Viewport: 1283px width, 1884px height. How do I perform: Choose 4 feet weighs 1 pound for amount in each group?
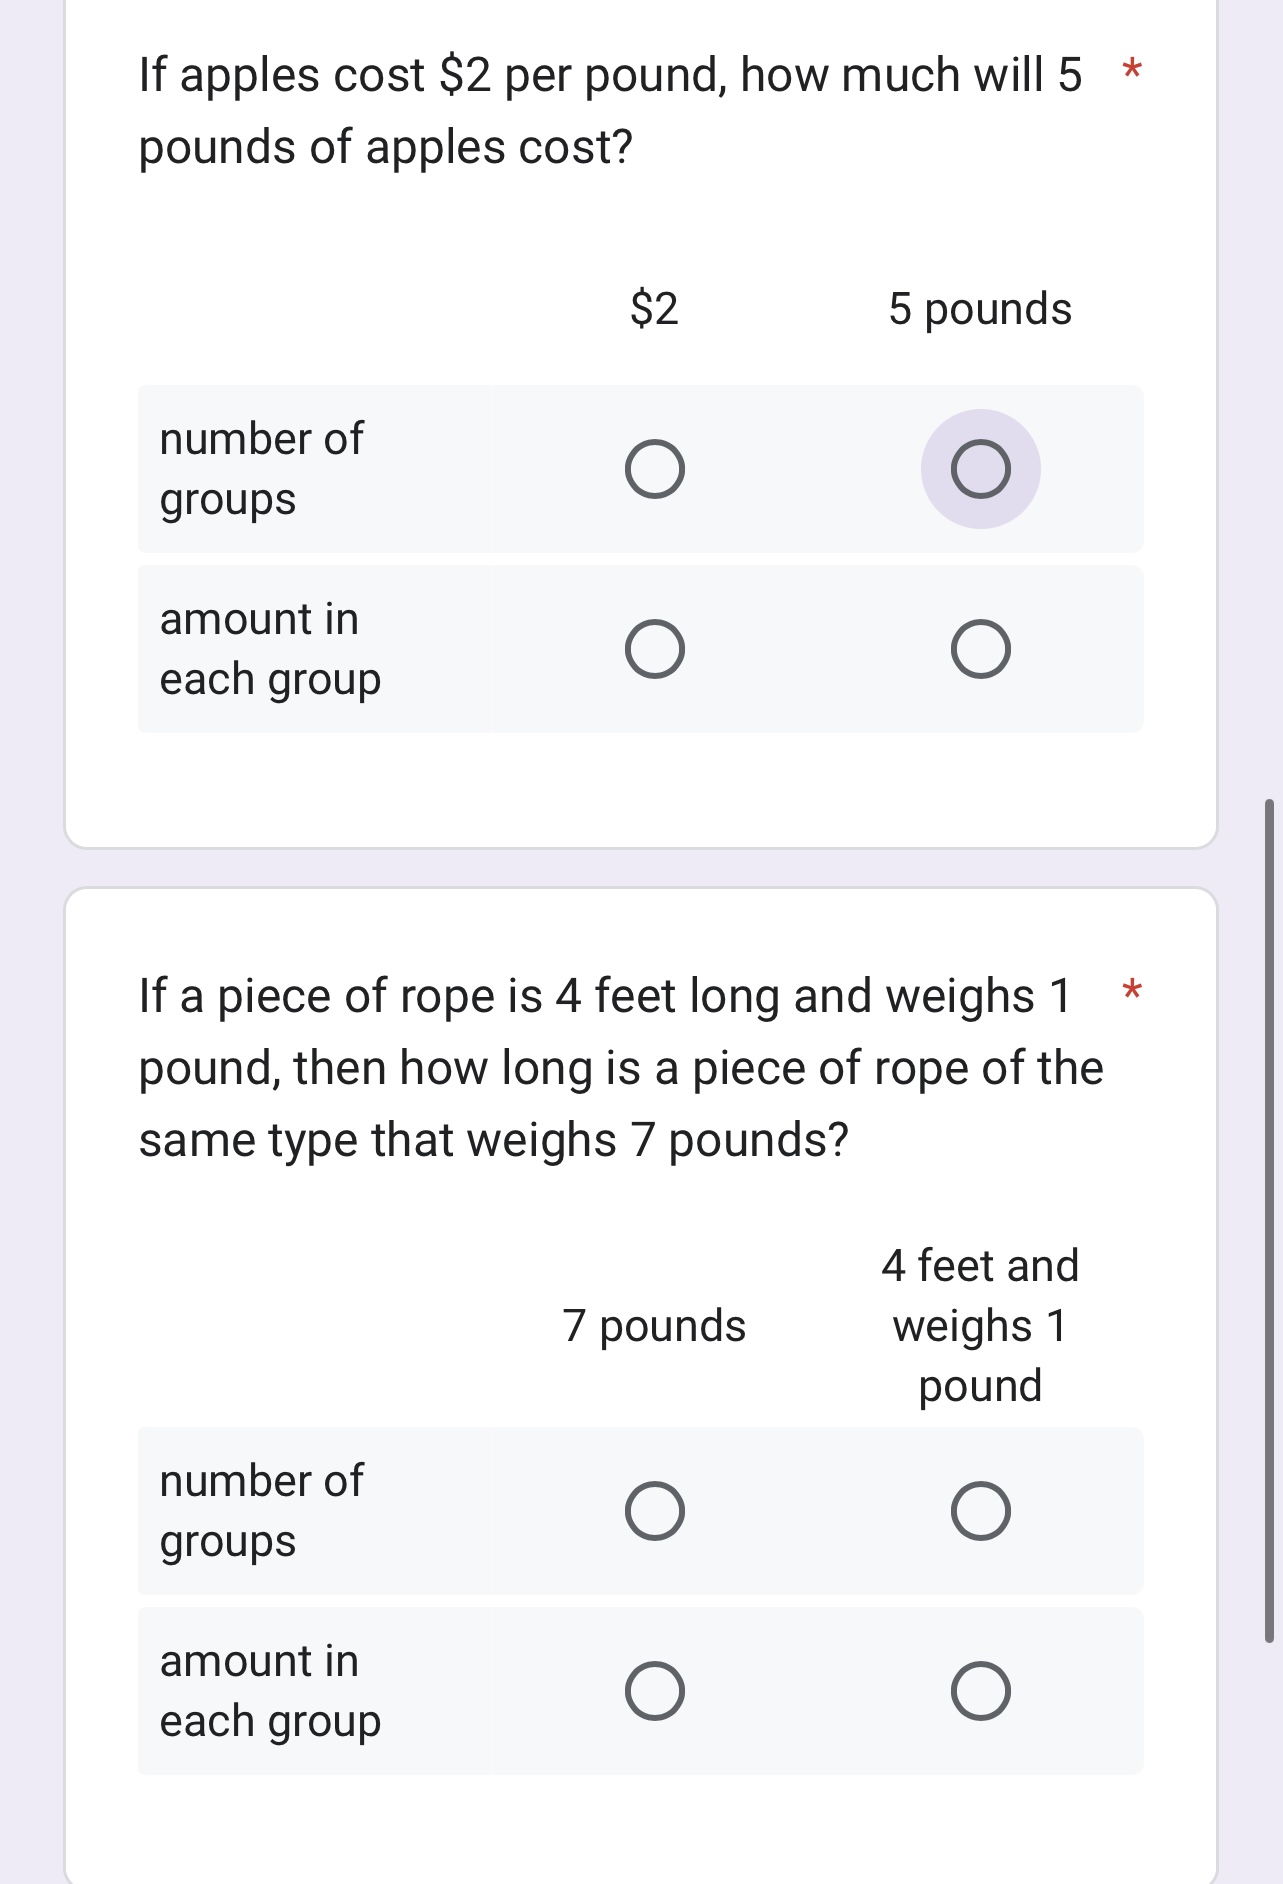point(982,1691)
